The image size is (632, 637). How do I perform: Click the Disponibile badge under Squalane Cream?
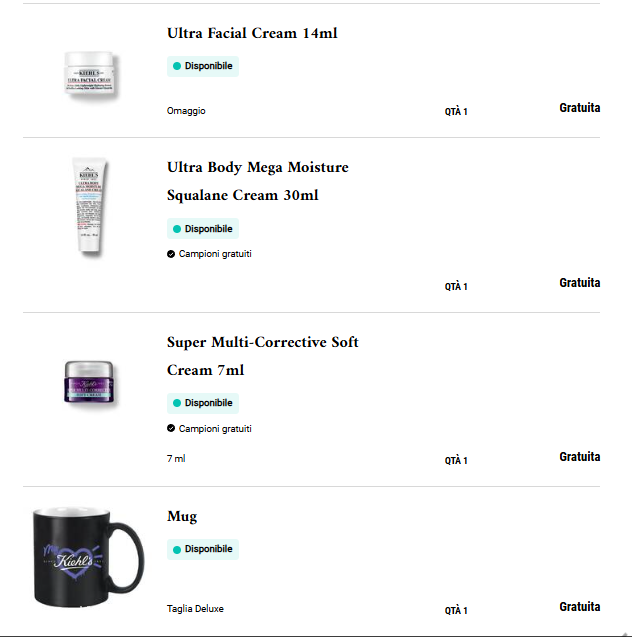(x=203, y=229)
